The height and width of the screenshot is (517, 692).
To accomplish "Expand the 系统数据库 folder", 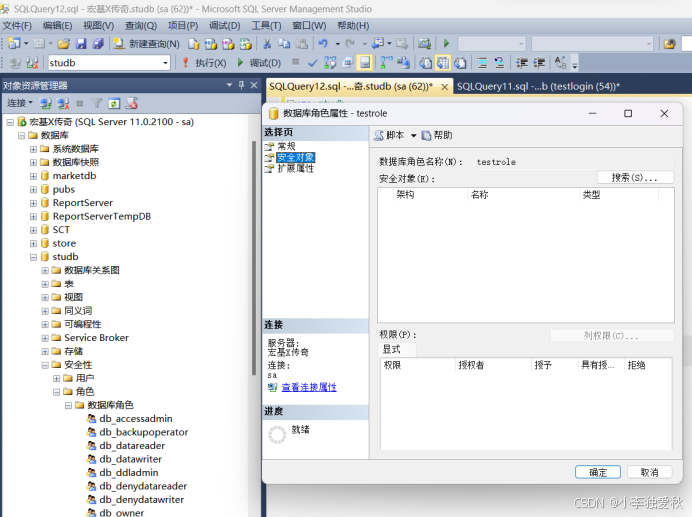I will [34, 149].
